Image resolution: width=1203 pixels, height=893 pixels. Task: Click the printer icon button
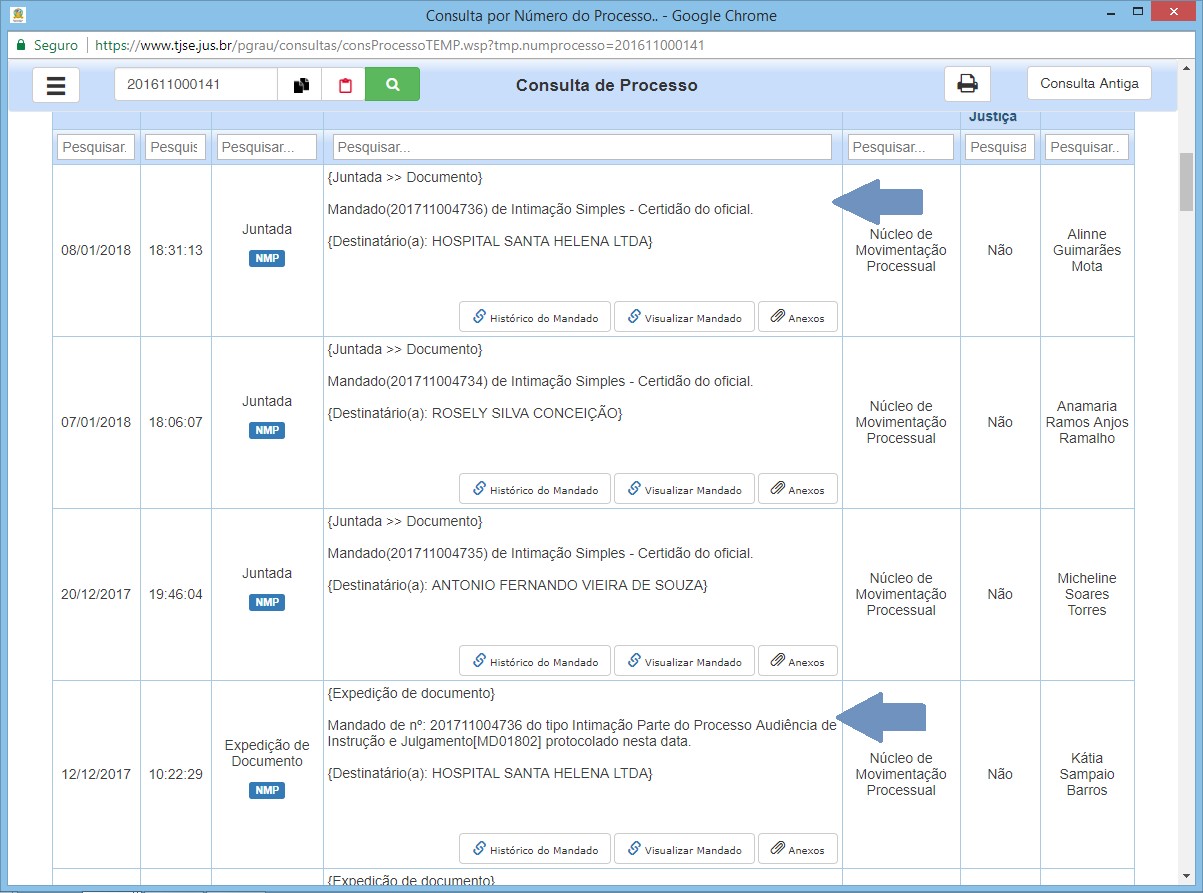[967, 84]
